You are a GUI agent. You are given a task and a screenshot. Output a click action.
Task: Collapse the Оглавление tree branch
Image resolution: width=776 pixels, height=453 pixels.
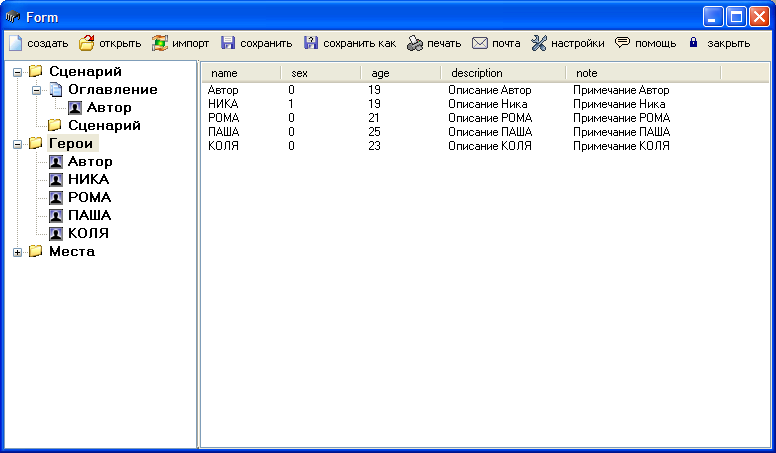pyautogui.click(x=37, y=90)
